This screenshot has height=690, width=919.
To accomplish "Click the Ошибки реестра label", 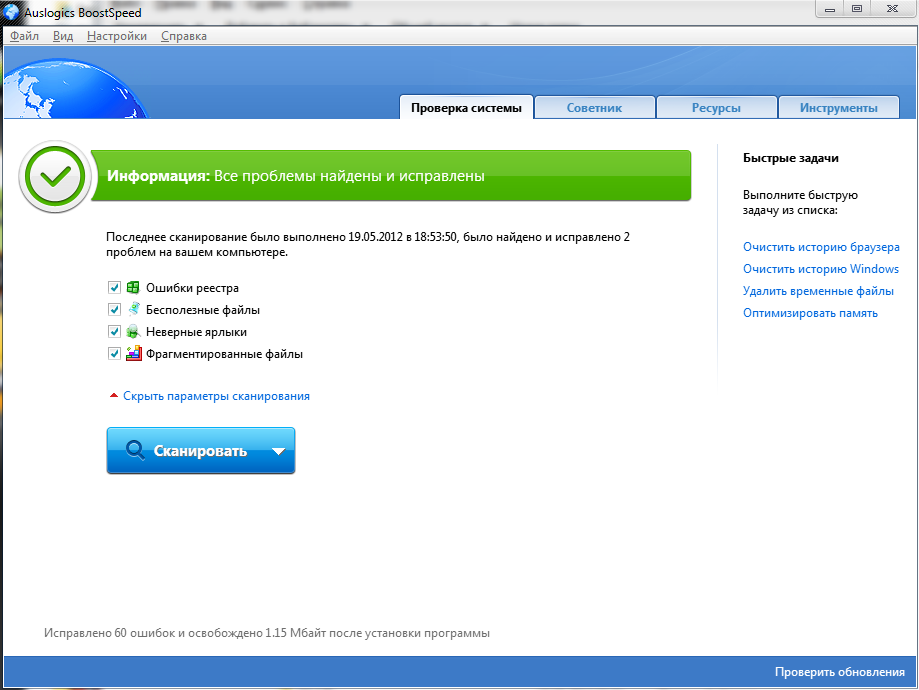I will click(x=192, y=288).
